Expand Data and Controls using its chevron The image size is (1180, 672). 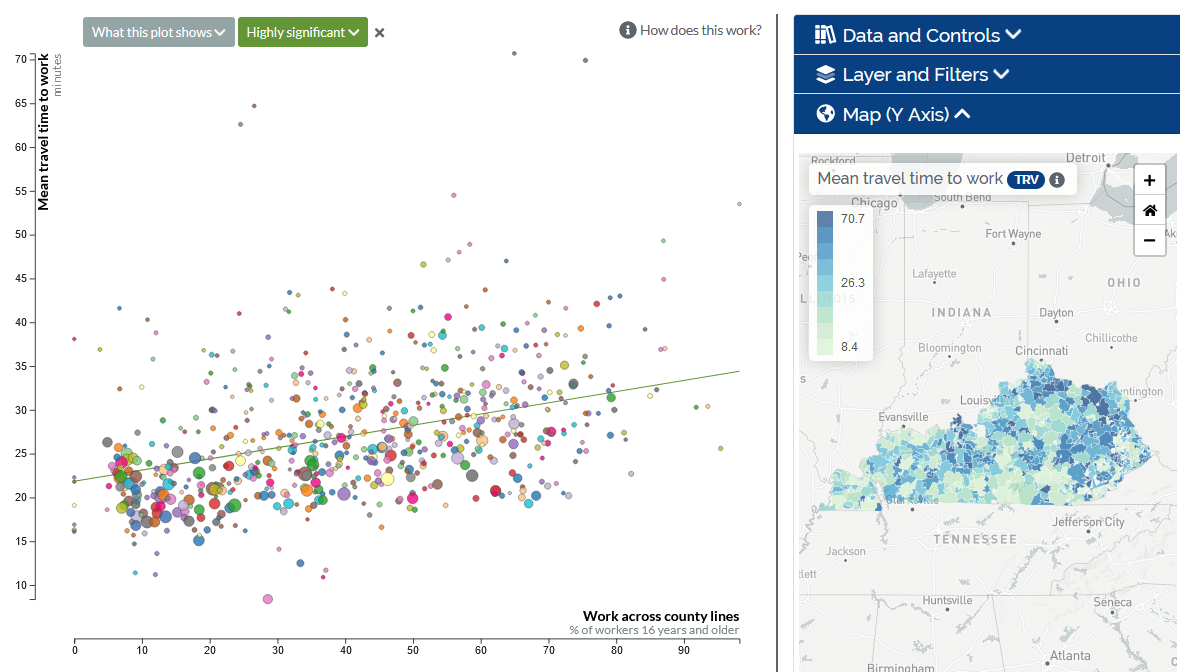pos(1013,35)
